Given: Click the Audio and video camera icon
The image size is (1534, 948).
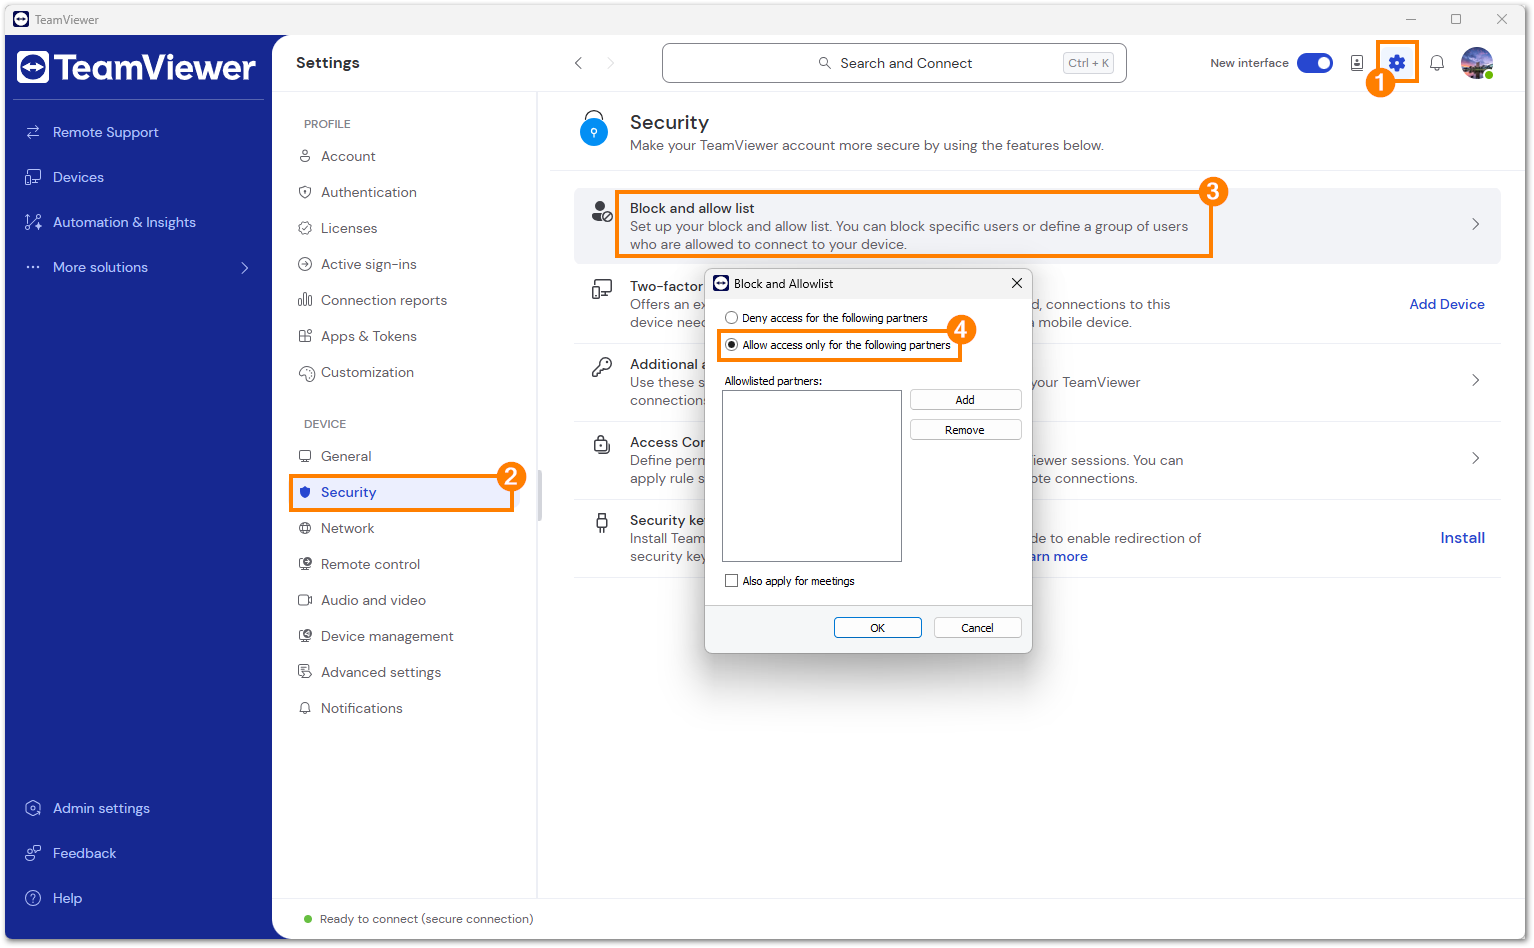Looking at the screenshot, I should tap(305, 600).
